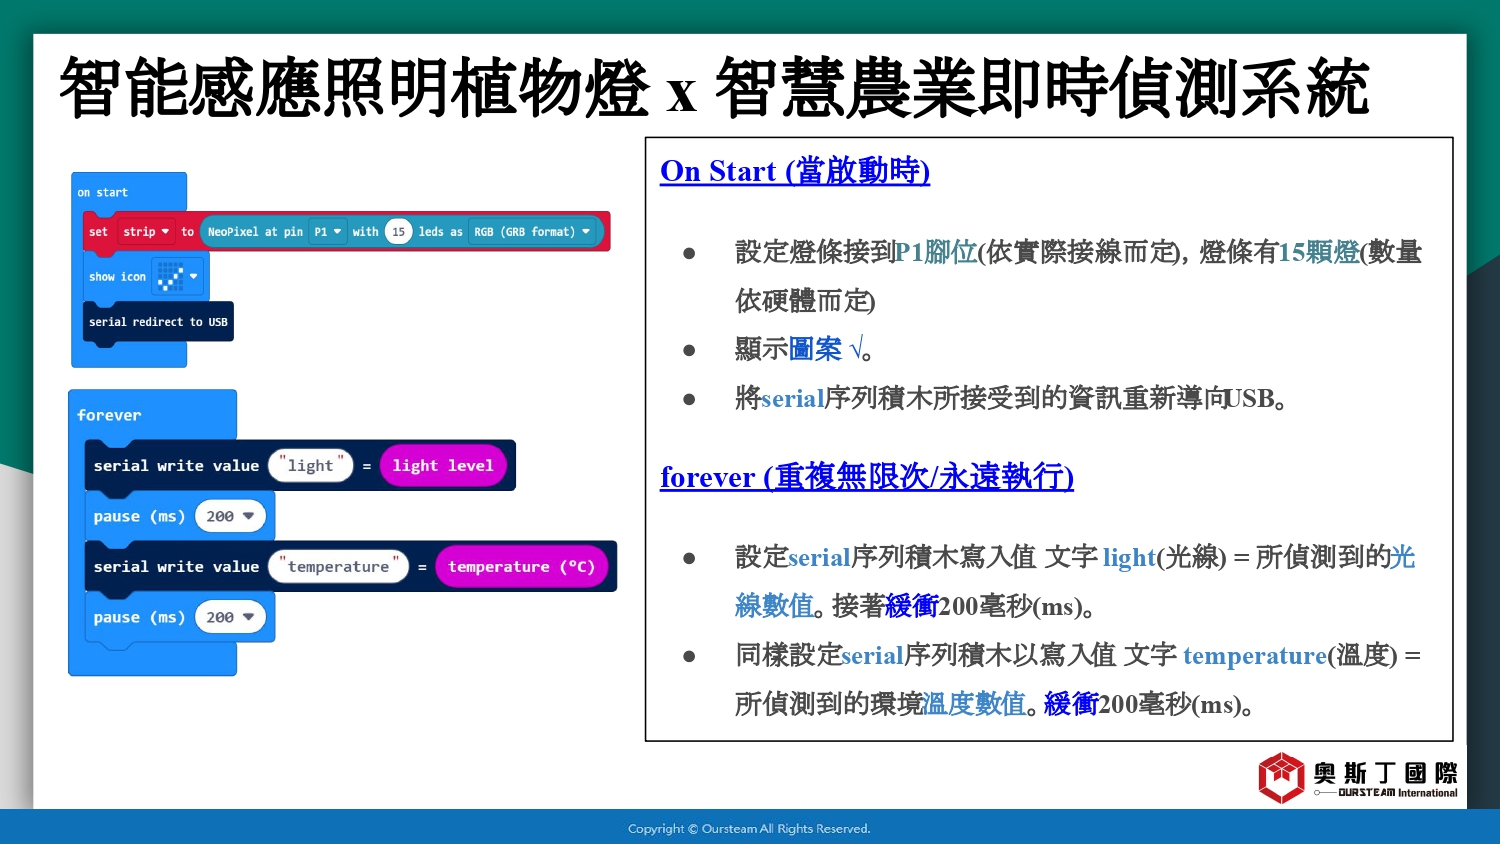Click the 'On Start (當啟動時)' heading link
Viewport: 1500px width, 844px height.
pyautogui.click(x=795, y=171)
